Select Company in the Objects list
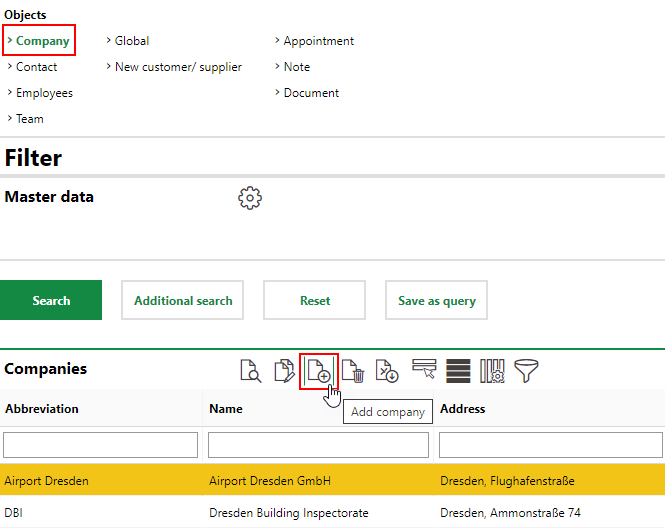665x531 pixels. [x=42, y=41]
